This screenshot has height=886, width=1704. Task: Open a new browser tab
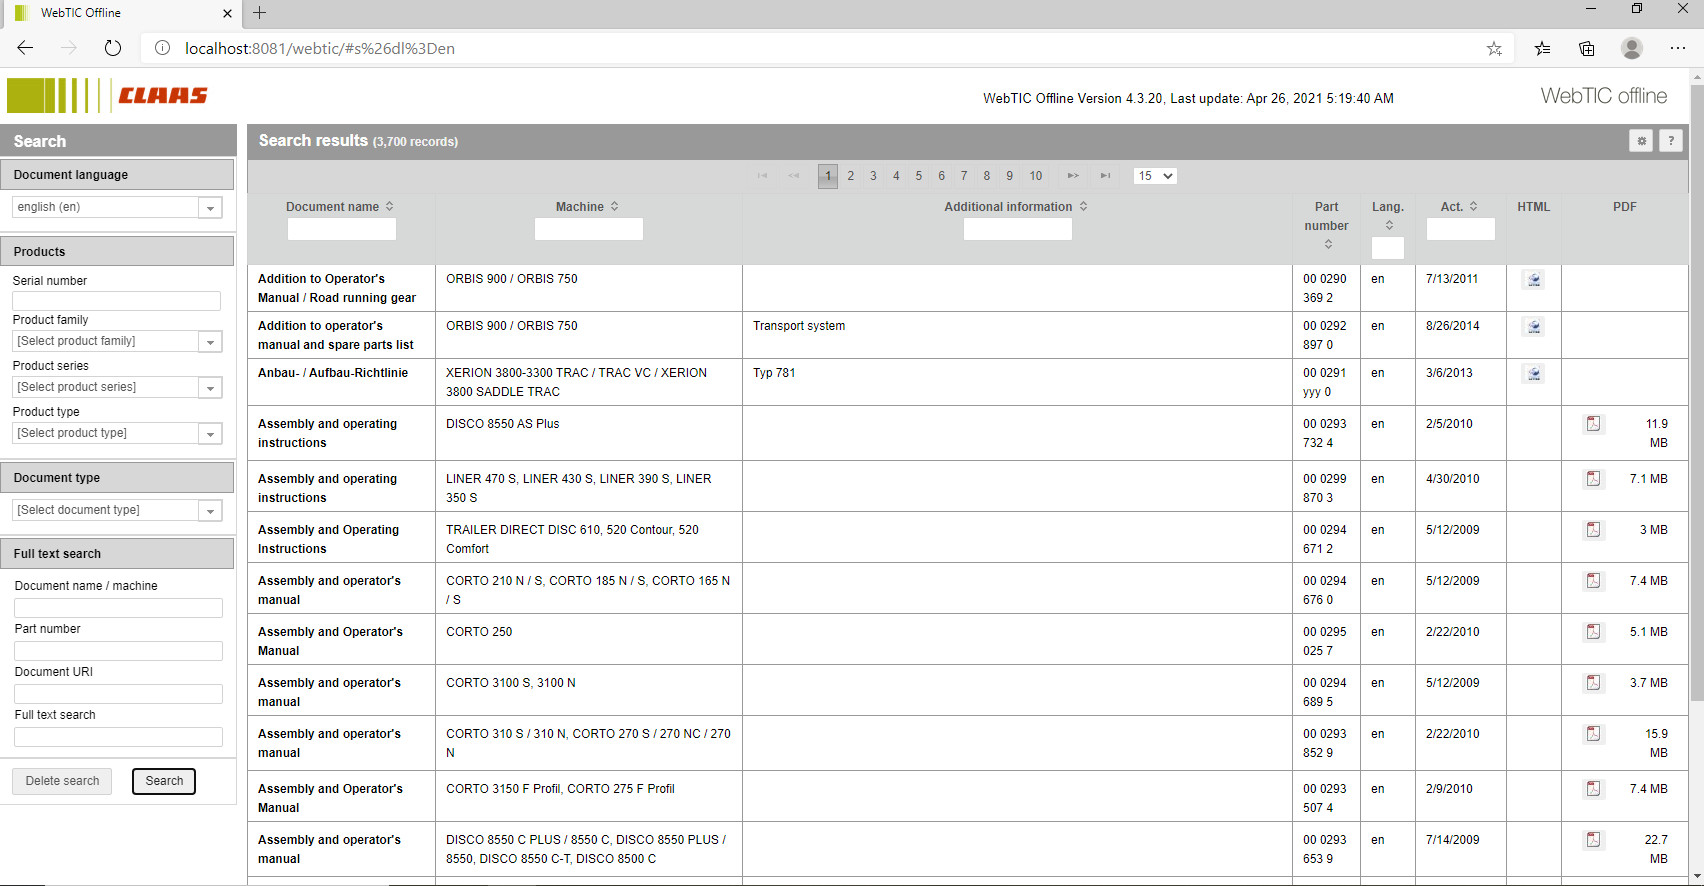coord(259,13)
